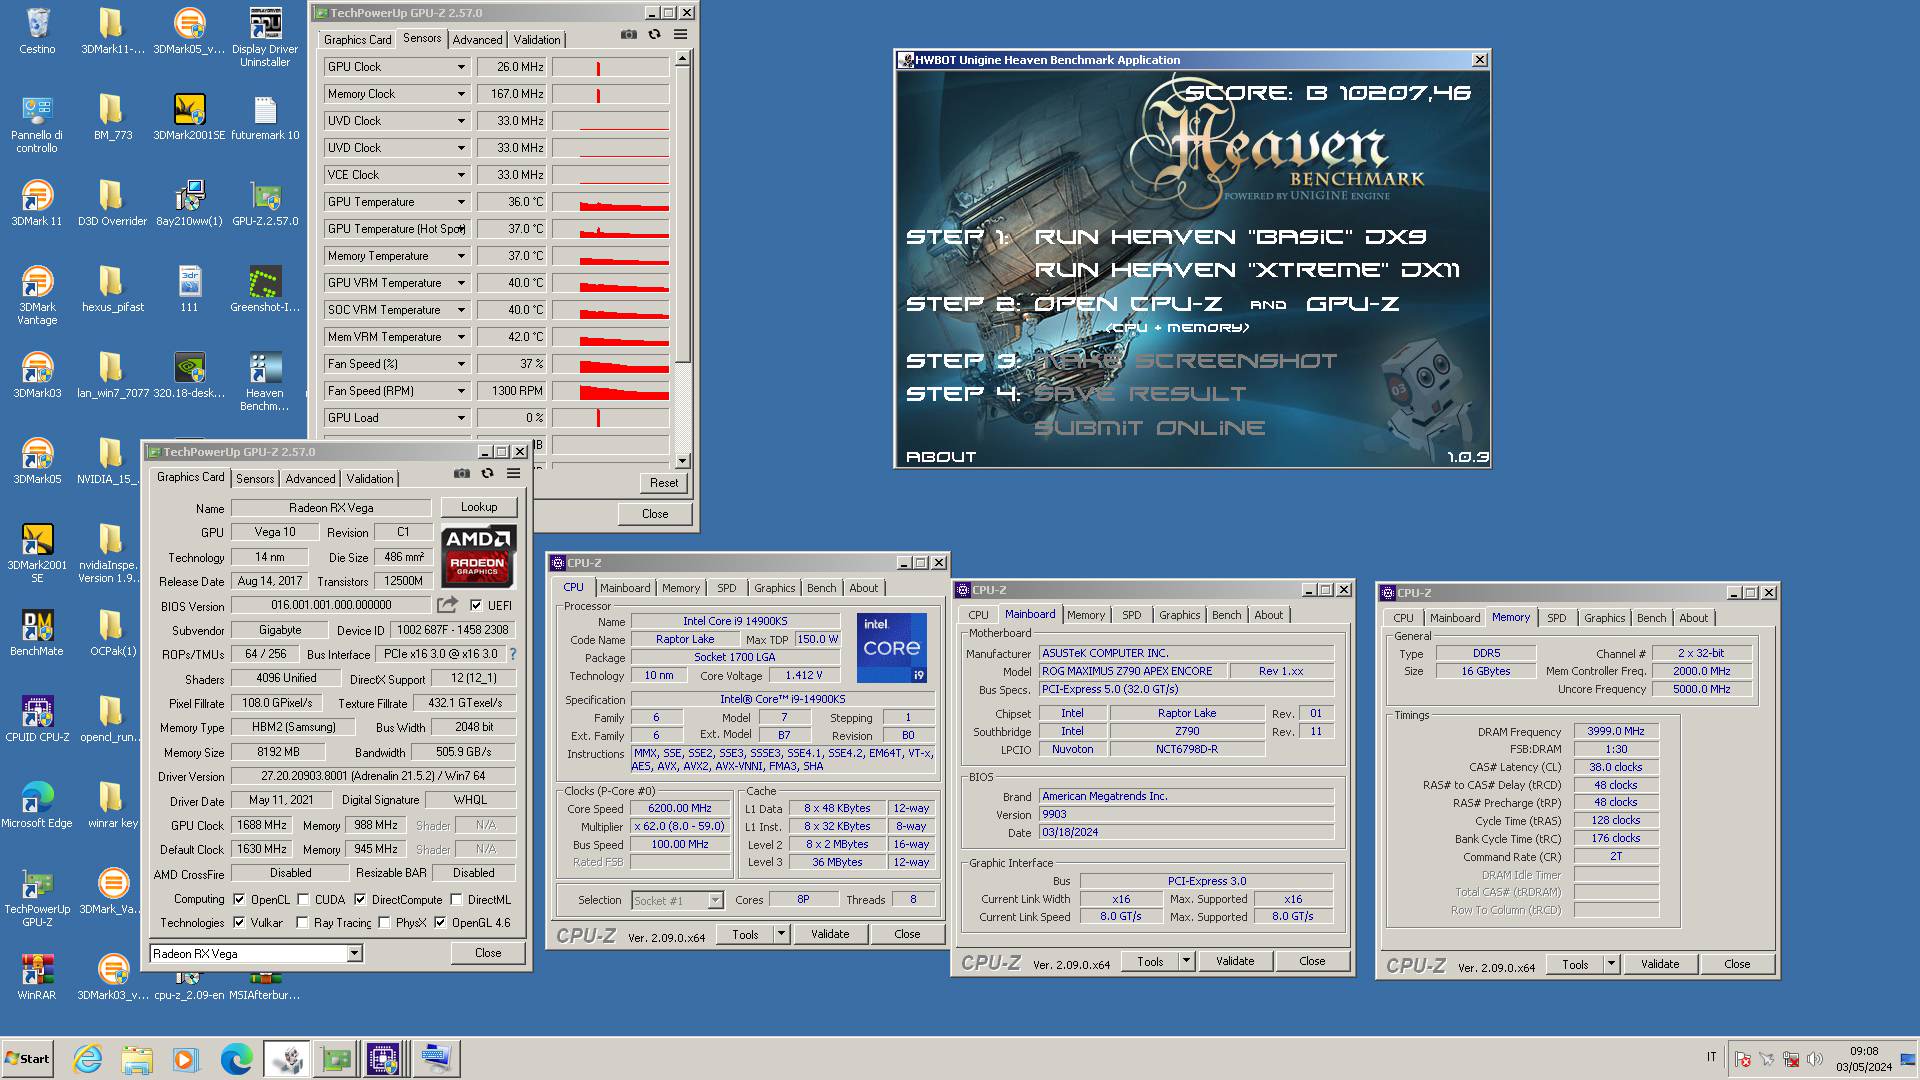Viewport: 1920px width, 1080px height.
Task: Expand the Memory Clock sensor dropdown
Action: click(461, 94)
